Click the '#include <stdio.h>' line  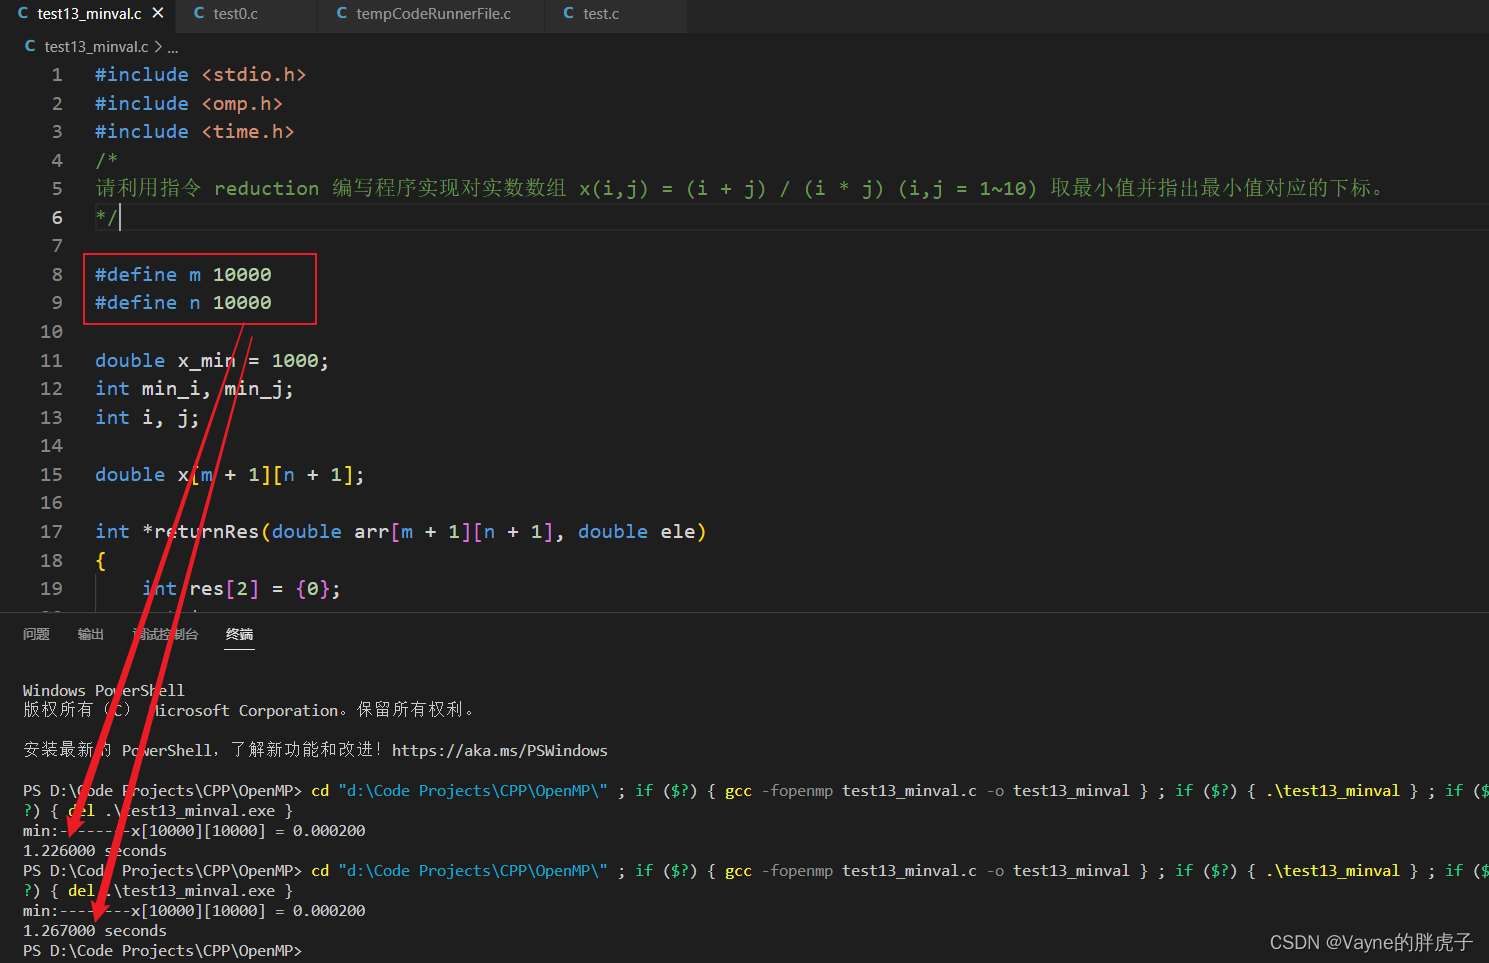pos(200,75)
